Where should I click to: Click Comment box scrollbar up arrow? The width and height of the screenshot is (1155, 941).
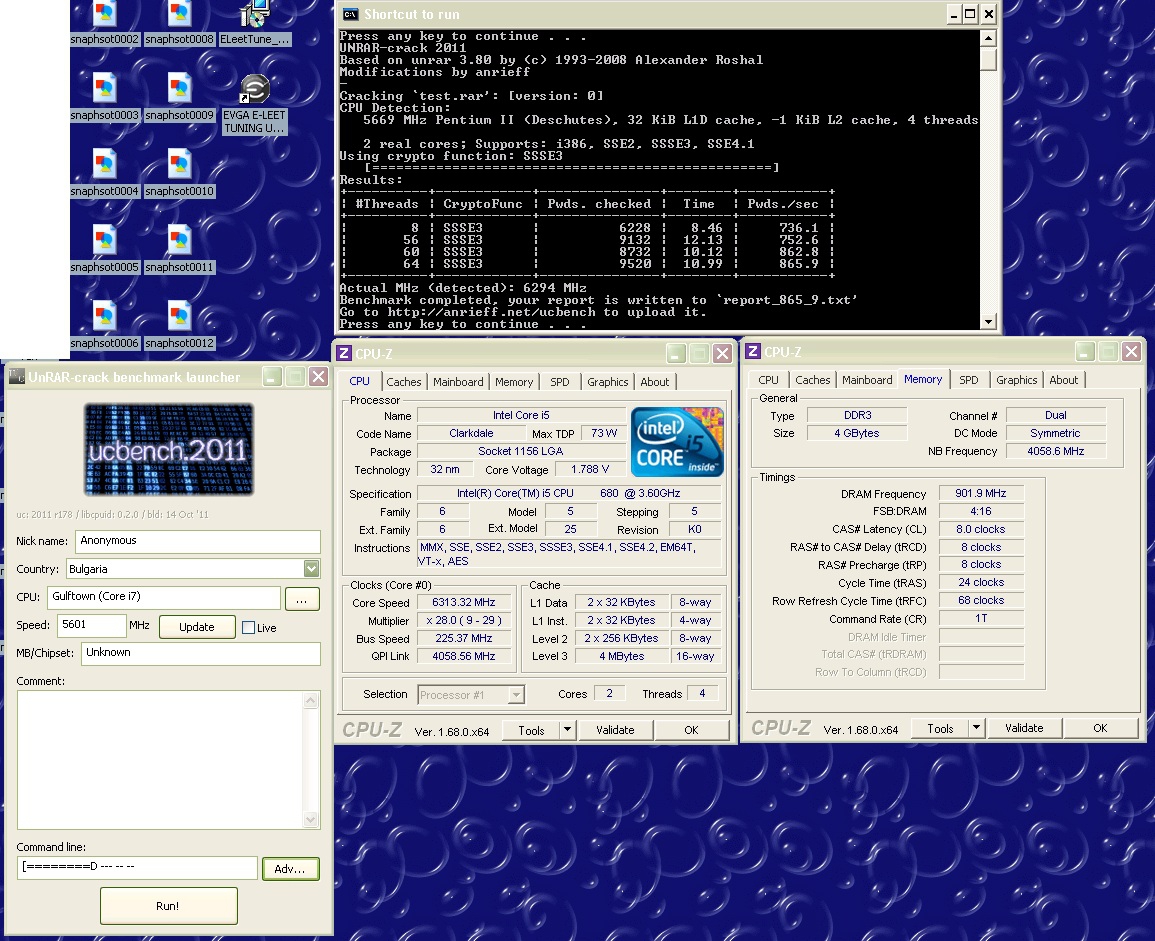click(311, 700)
